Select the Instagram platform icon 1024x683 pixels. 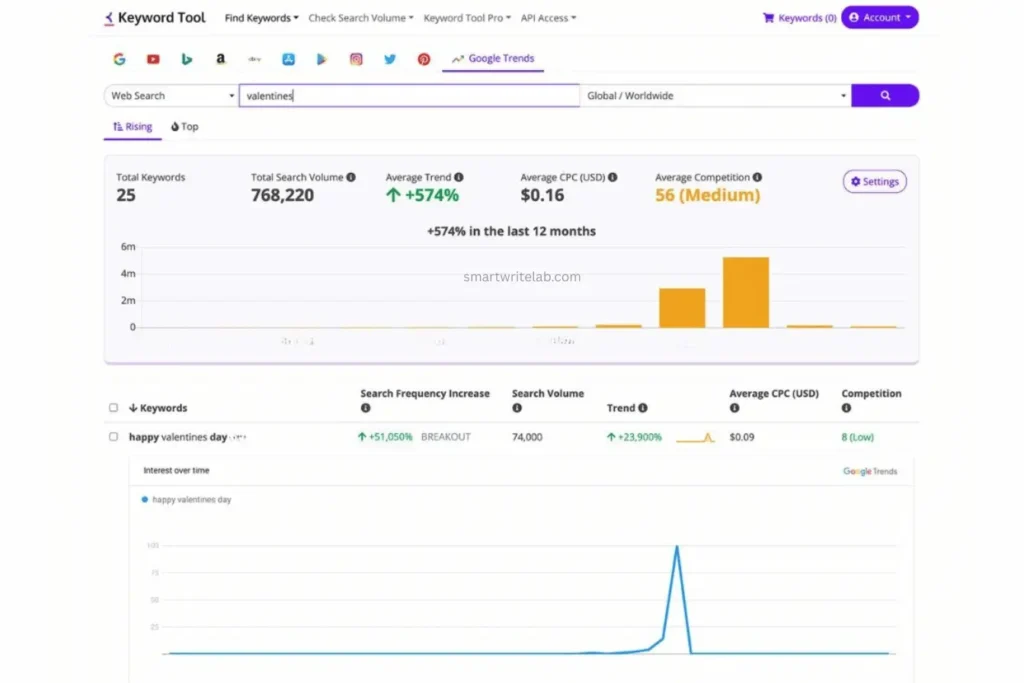click(x=356, y=59)
